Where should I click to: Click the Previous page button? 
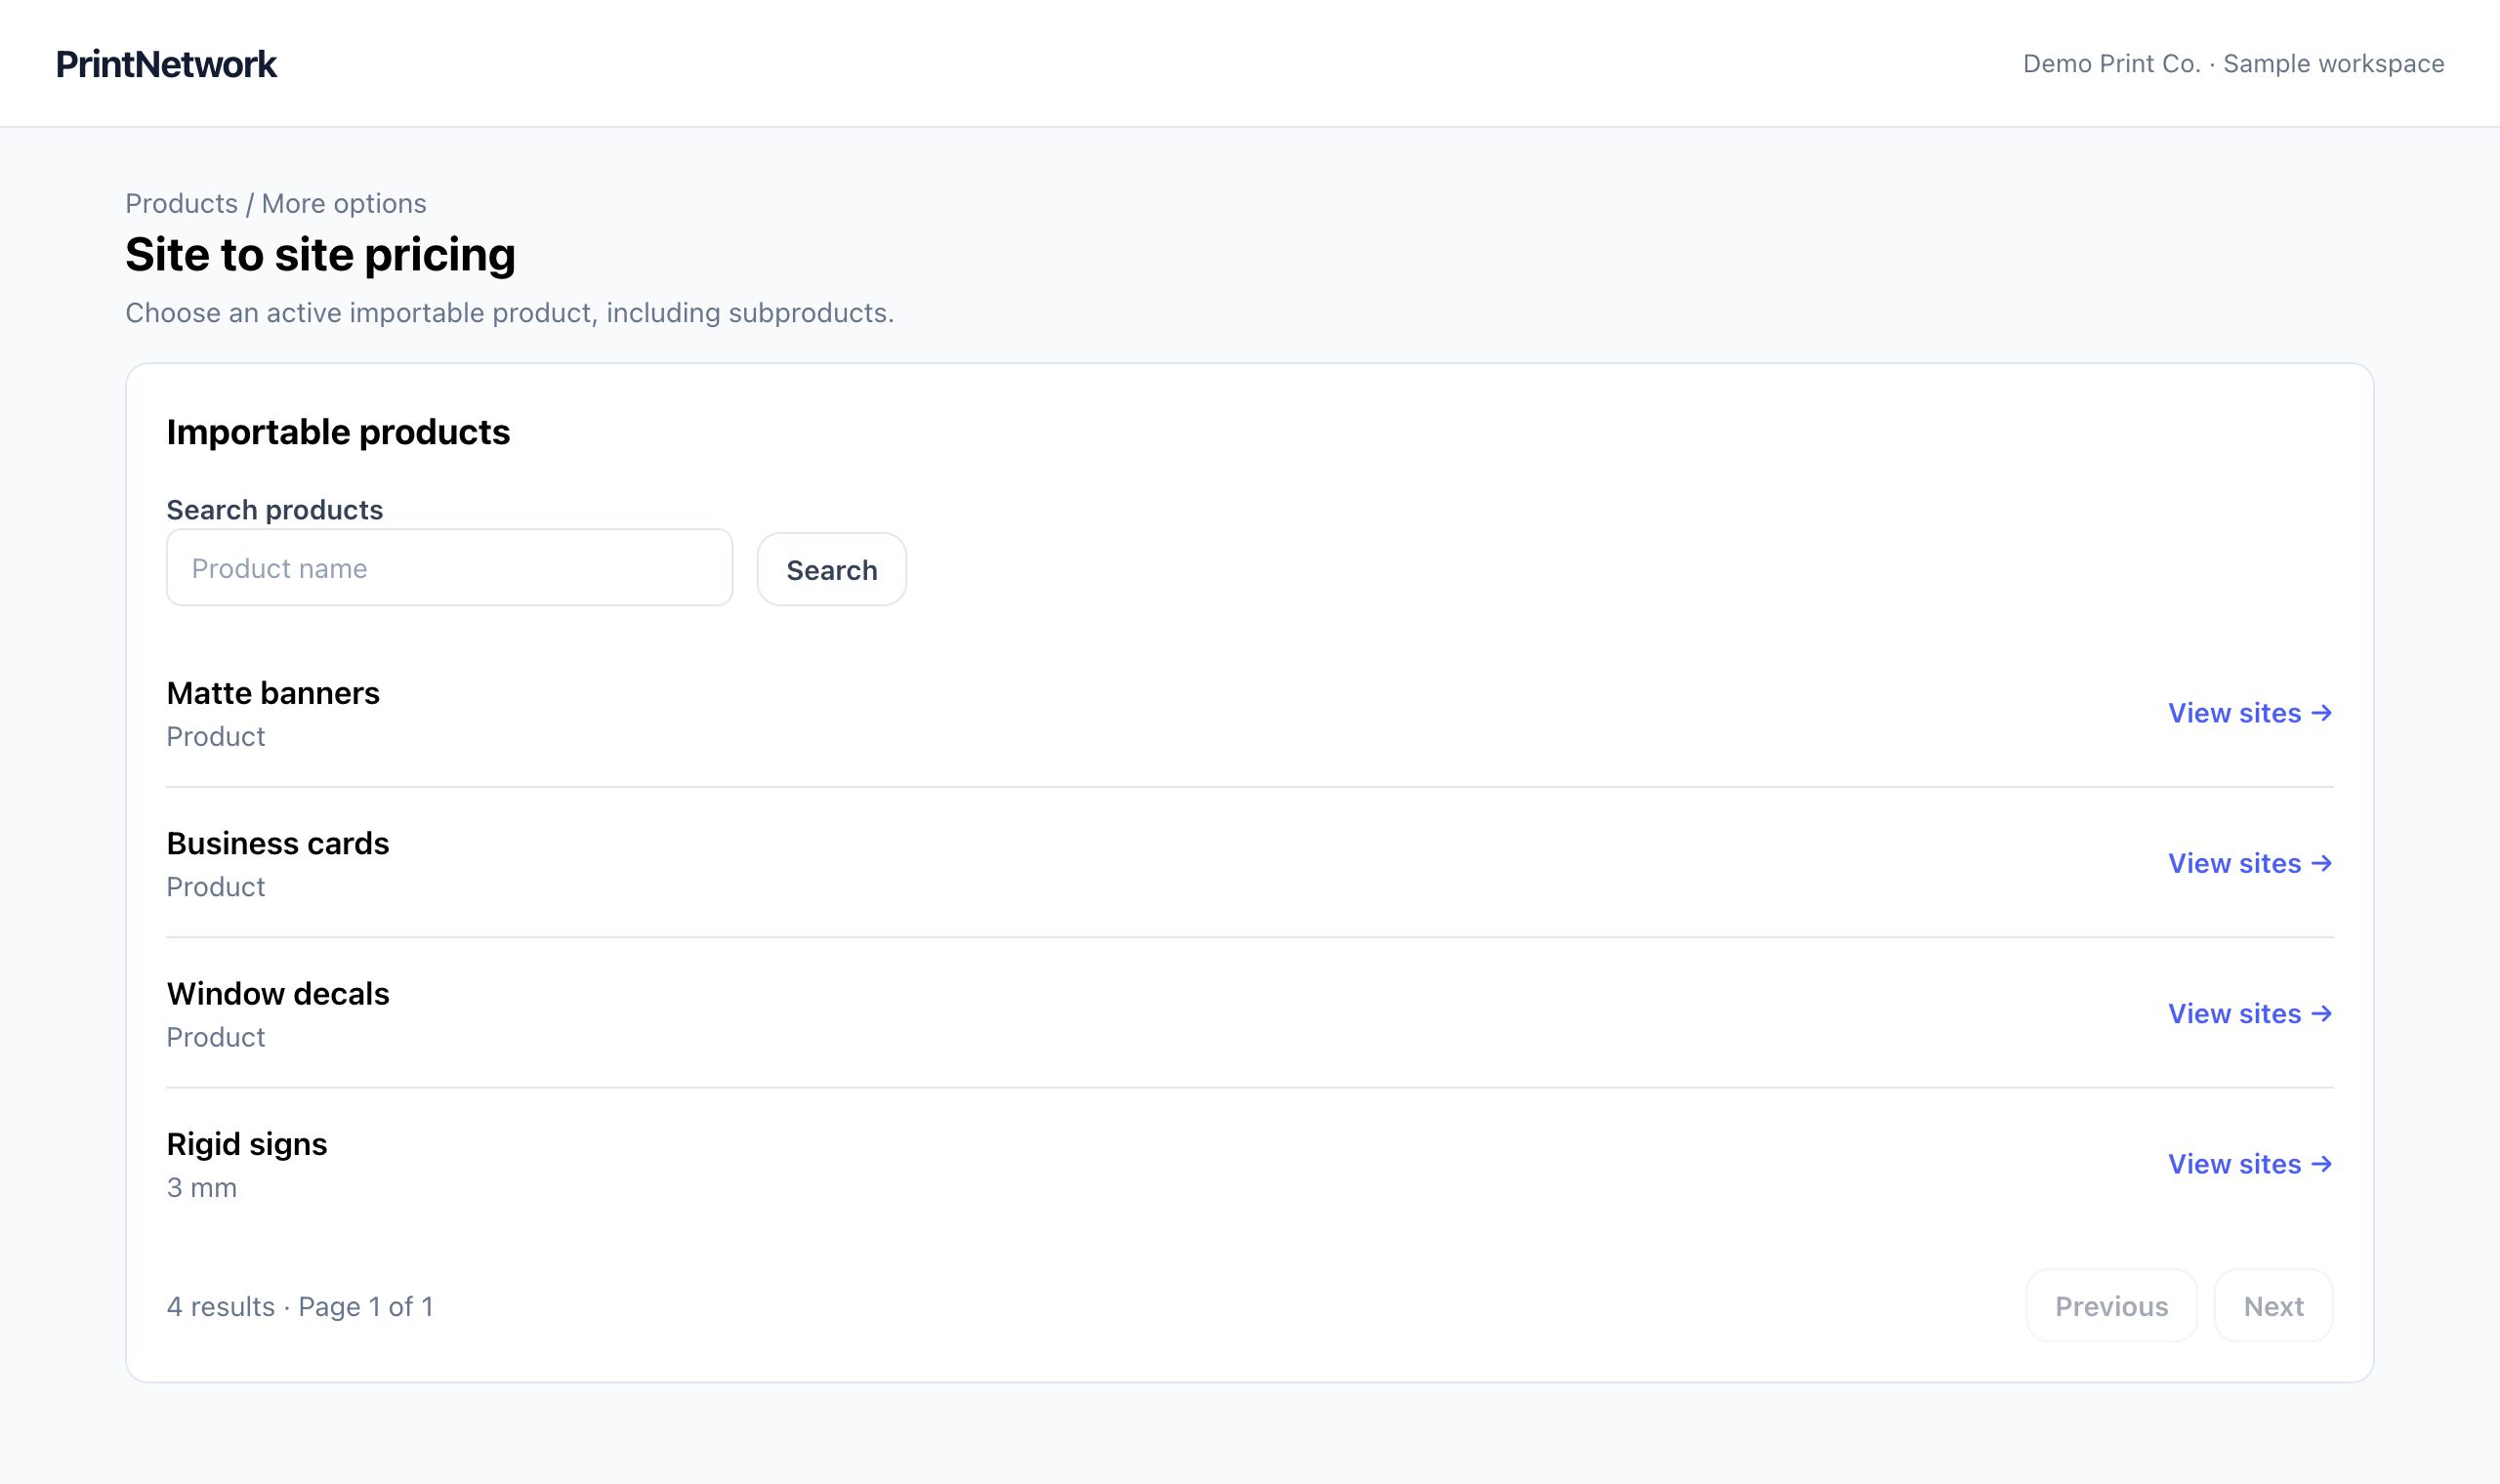tap(2111, 1306)
